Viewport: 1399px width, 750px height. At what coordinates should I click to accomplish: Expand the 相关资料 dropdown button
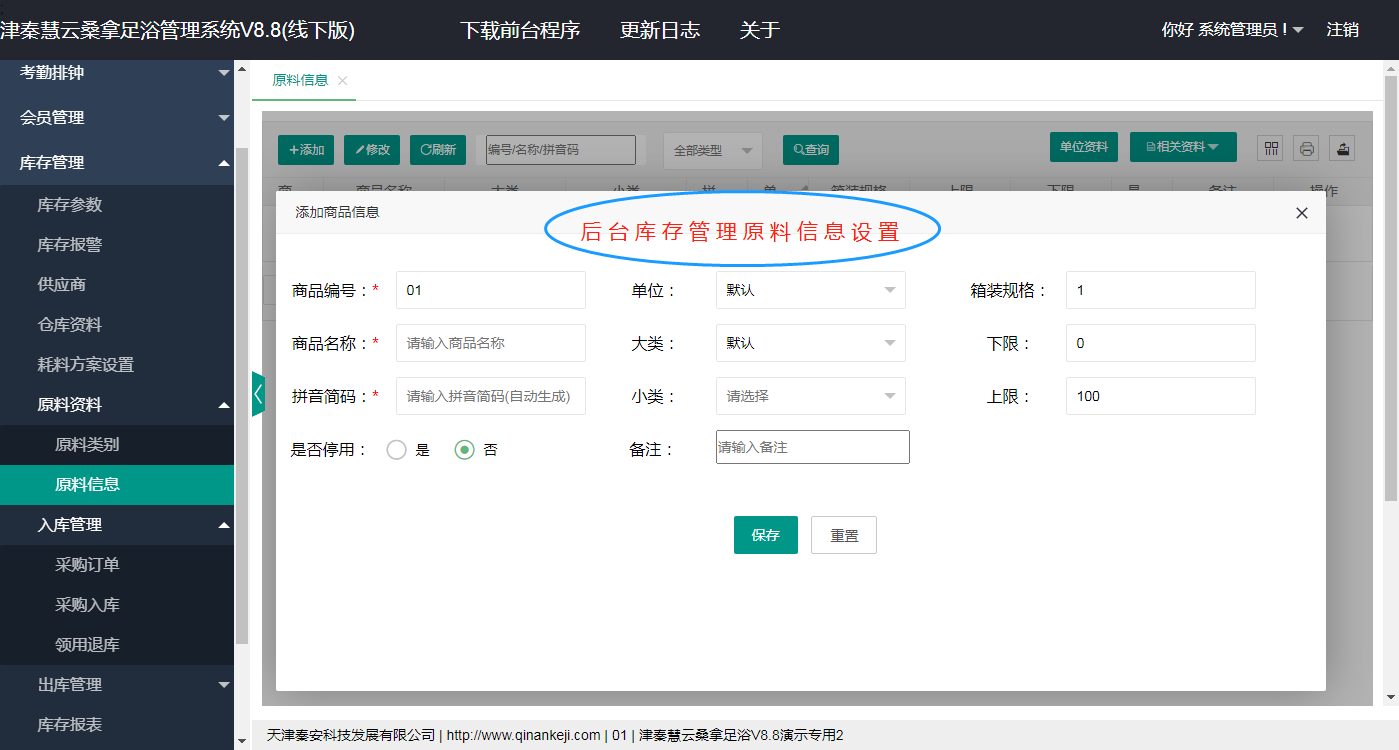tap(1183, 147)
